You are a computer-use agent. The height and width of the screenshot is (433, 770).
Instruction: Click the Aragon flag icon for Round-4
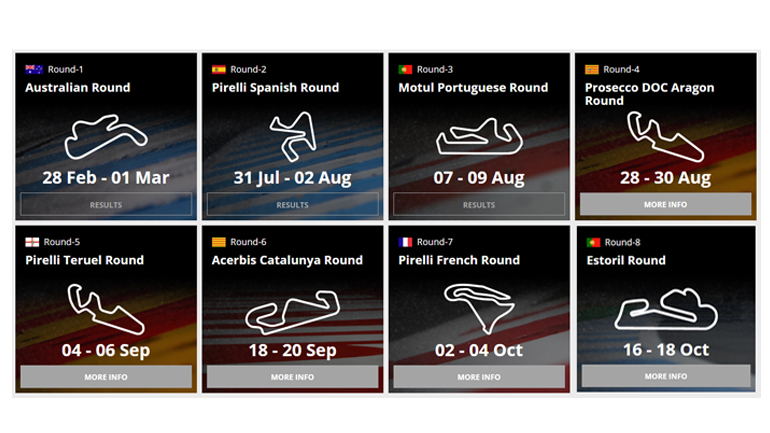[x=592, y=69]
